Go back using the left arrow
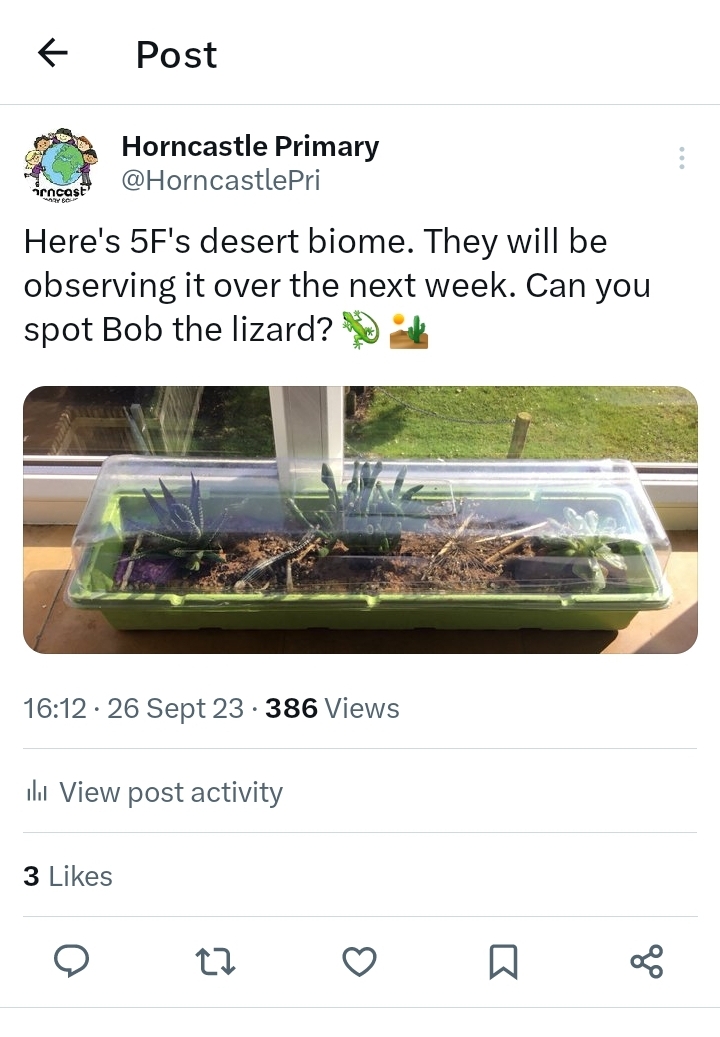Image resolution: width=720 pixels, height=1037 pixels. click(53, 53)
